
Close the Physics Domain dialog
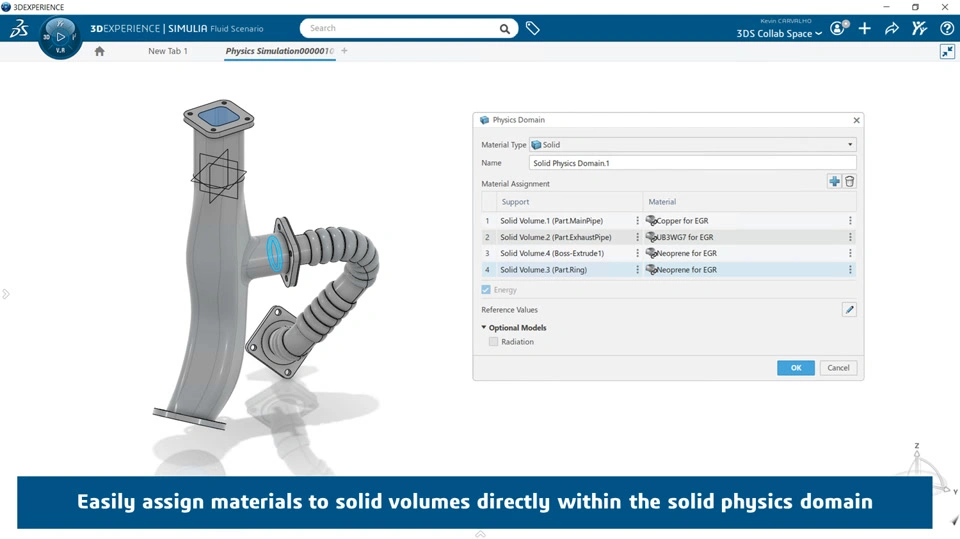[857, 120]
